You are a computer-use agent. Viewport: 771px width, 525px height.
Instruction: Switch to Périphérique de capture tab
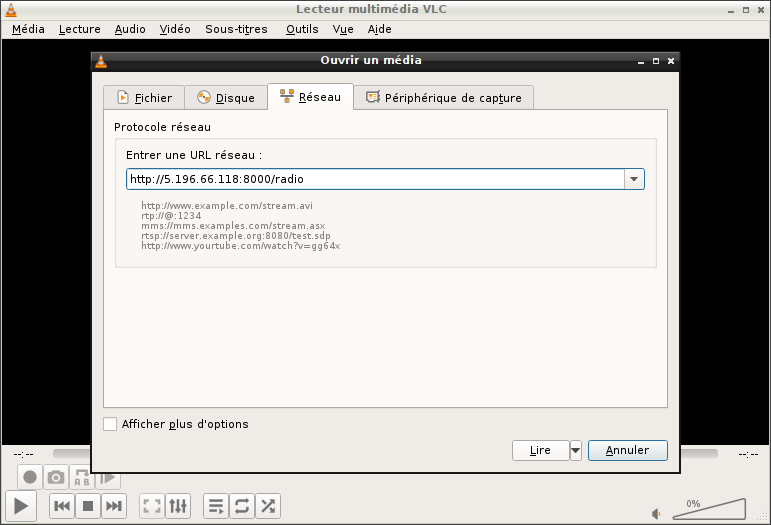pos(444,98)
